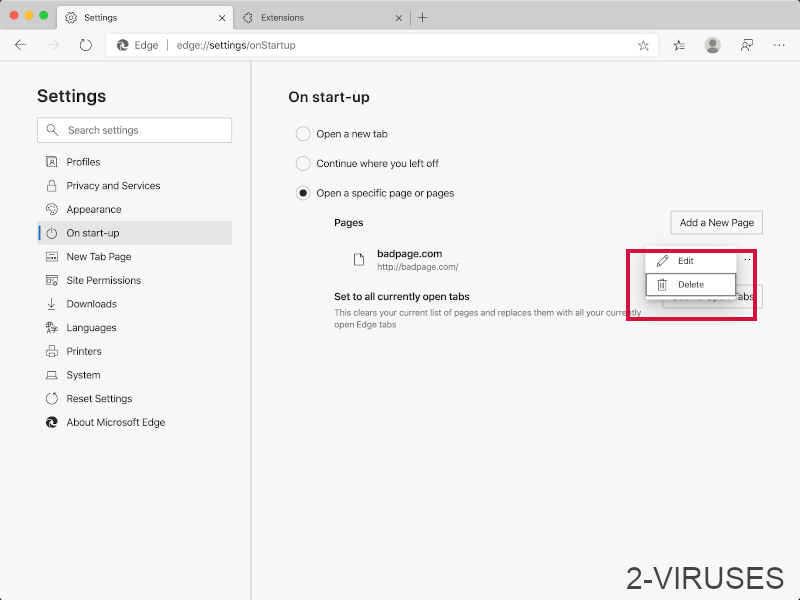The width and height of the screenshot is (800, 600).
Task: Go back using the back arrow
Action: click(21, 45)
